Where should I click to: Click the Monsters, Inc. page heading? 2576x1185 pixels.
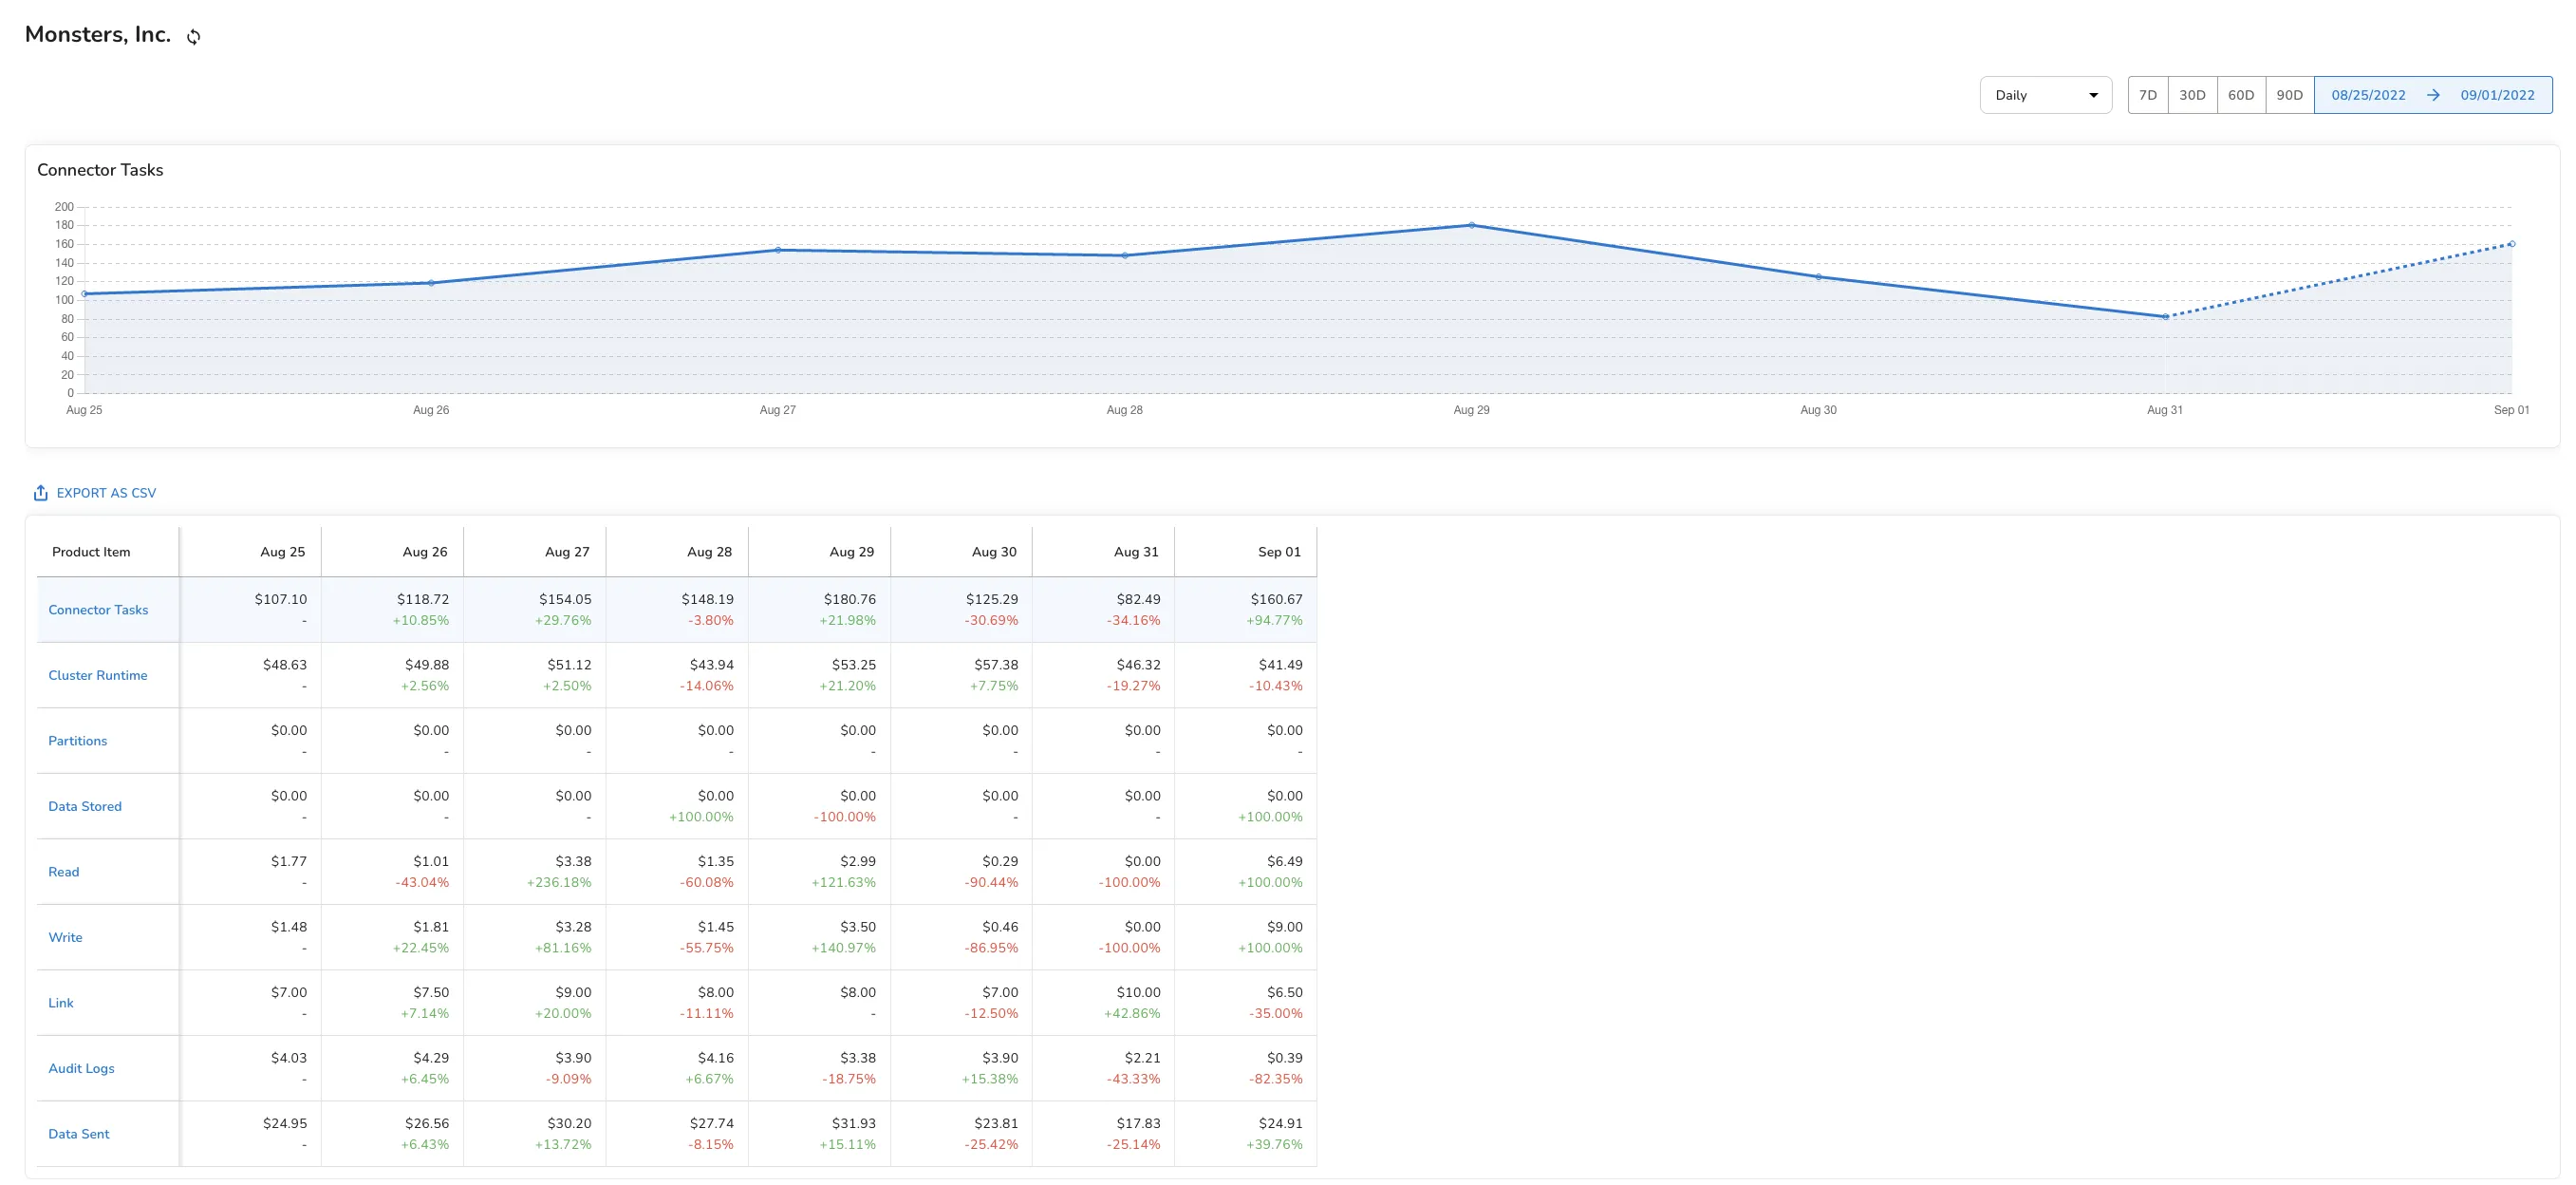click(x=98, y=34)
